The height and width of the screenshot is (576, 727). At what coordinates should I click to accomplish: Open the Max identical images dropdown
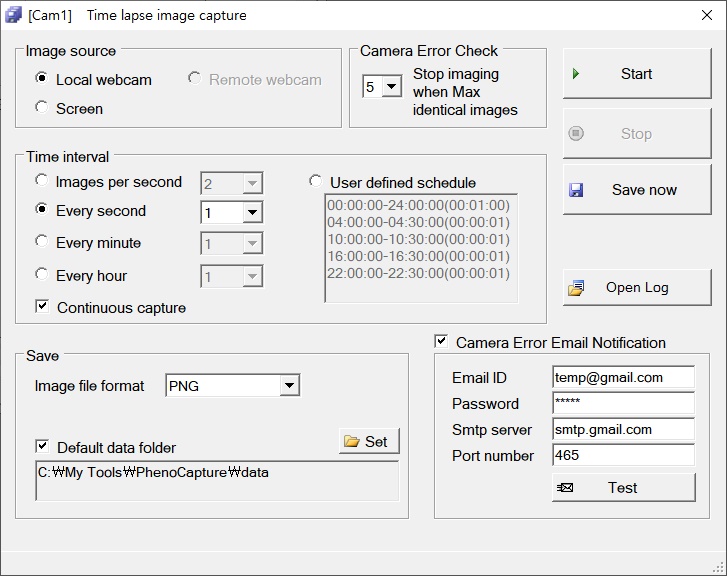(x=391, y=87)
